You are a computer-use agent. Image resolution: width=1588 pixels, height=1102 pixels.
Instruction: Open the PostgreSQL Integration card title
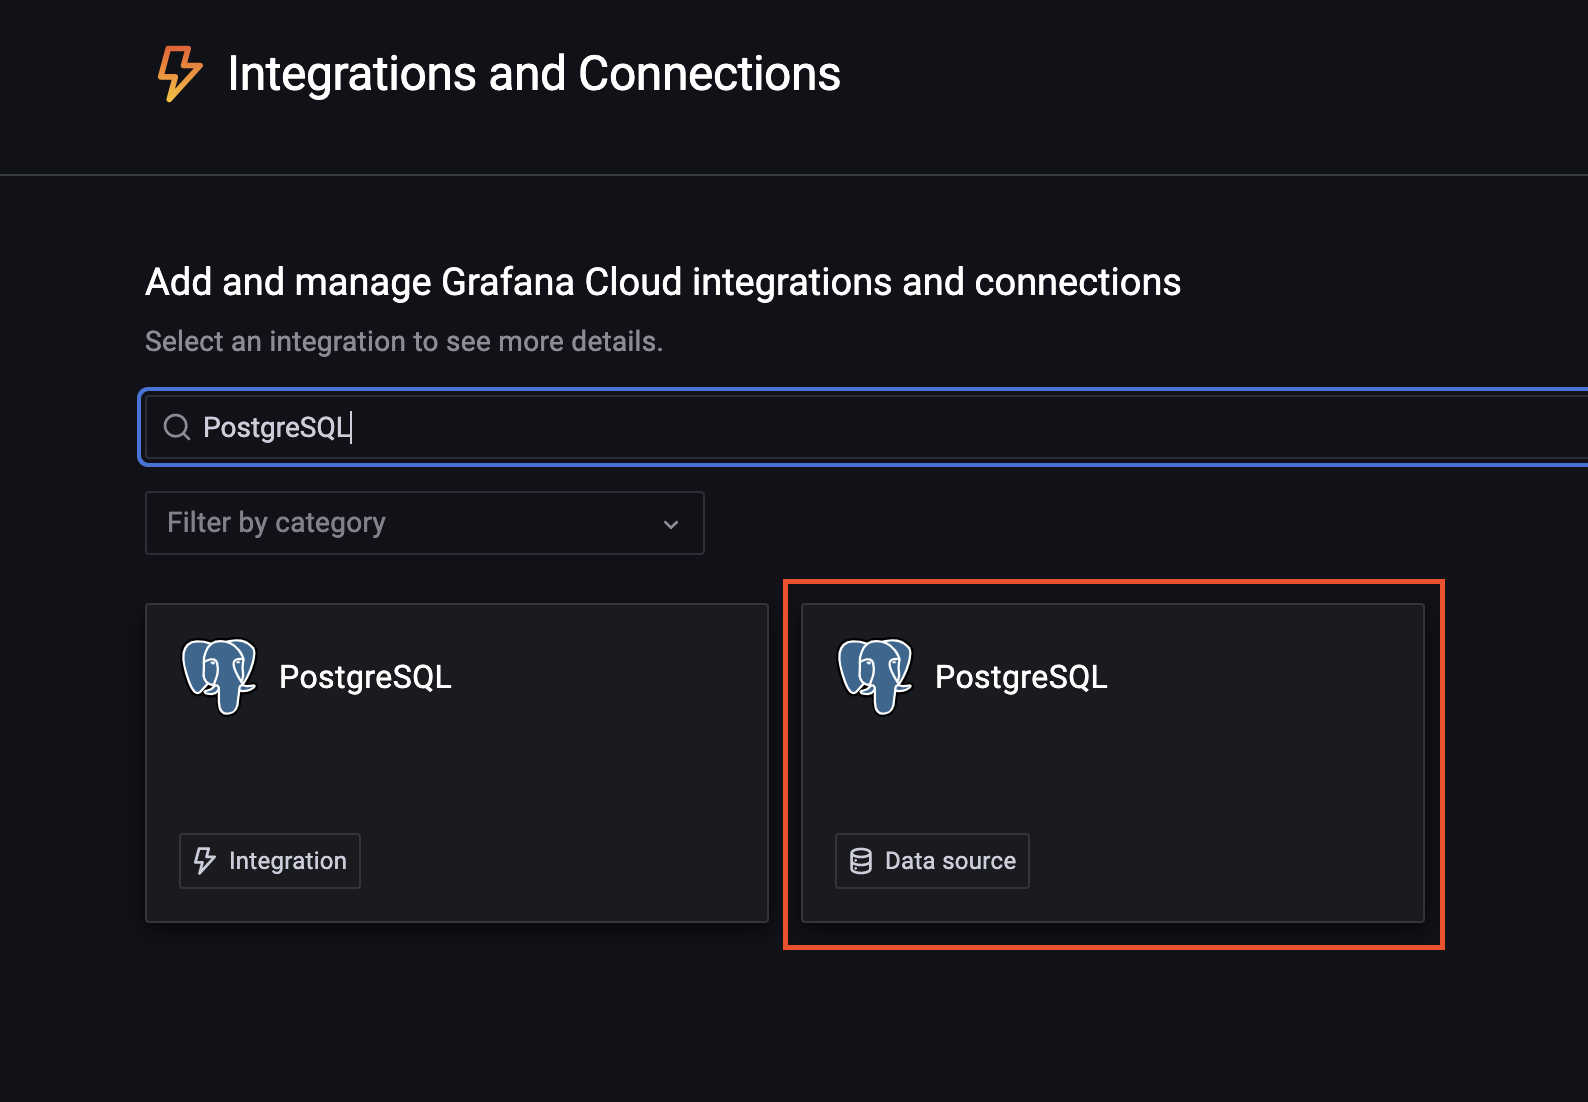pos(365,677)
